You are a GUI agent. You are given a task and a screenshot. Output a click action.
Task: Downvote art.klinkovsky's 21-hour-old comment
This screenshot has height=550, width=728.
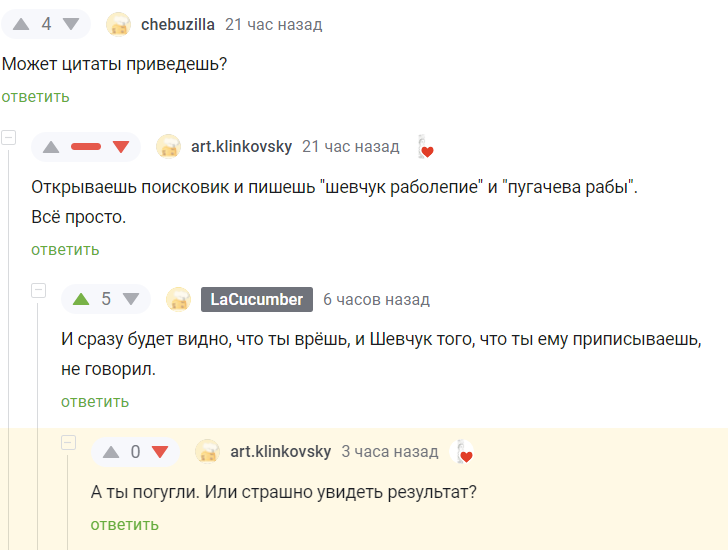click(x=121, y=147)
